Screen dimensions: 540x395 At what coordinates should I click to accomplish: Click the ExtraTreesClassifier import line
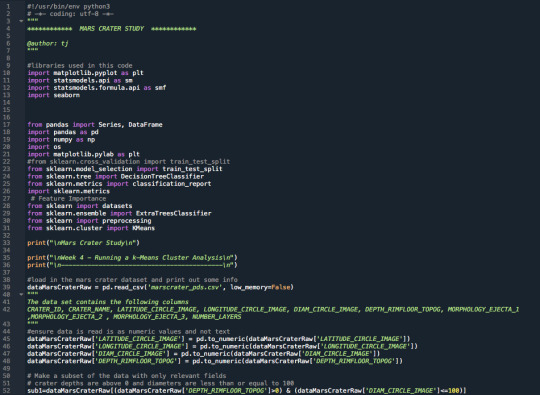(119, 214)
